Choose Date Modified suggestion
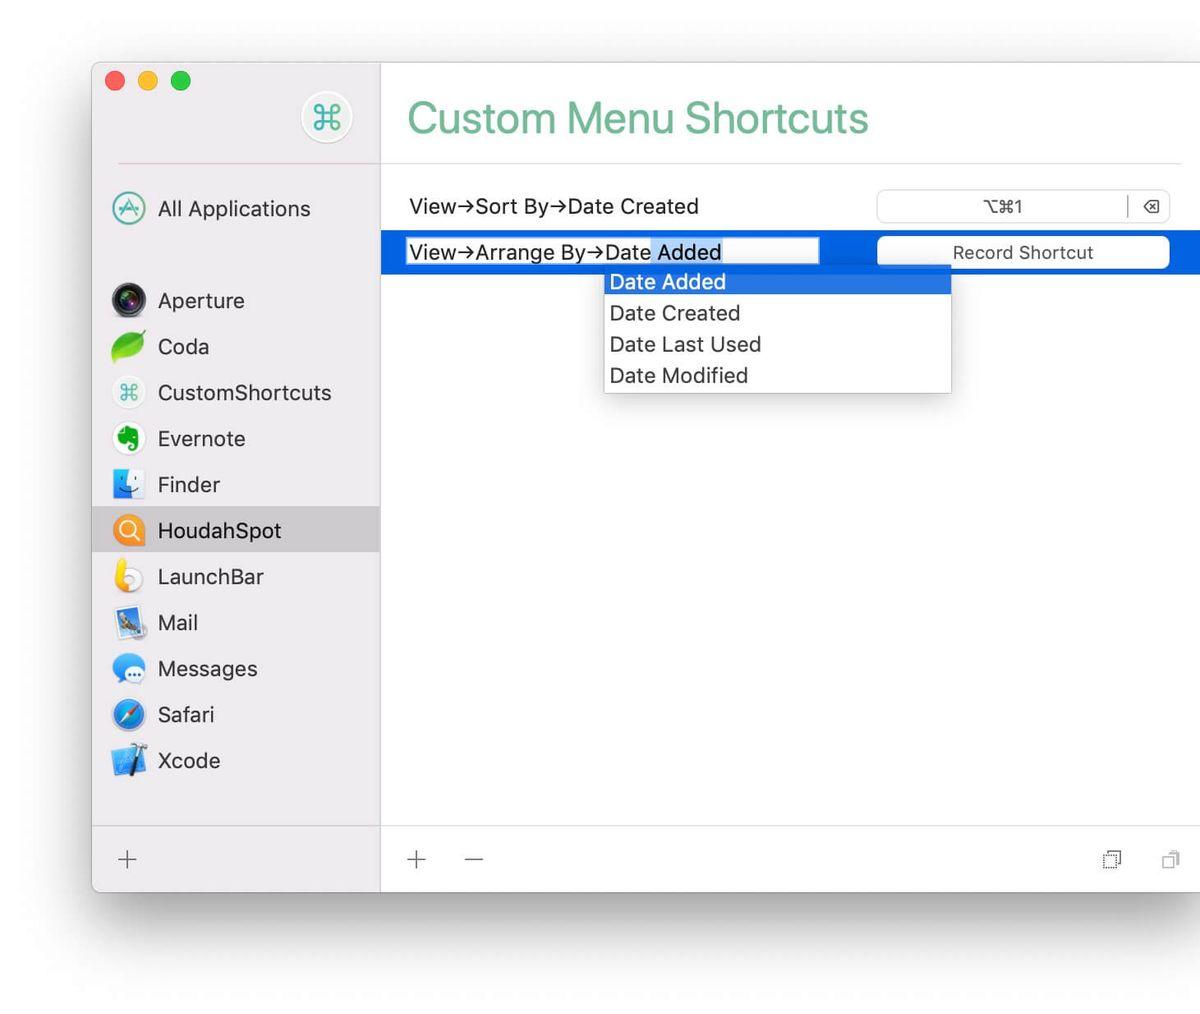The width and height of the screenshot is (1200, 1014). click(777, 375)
